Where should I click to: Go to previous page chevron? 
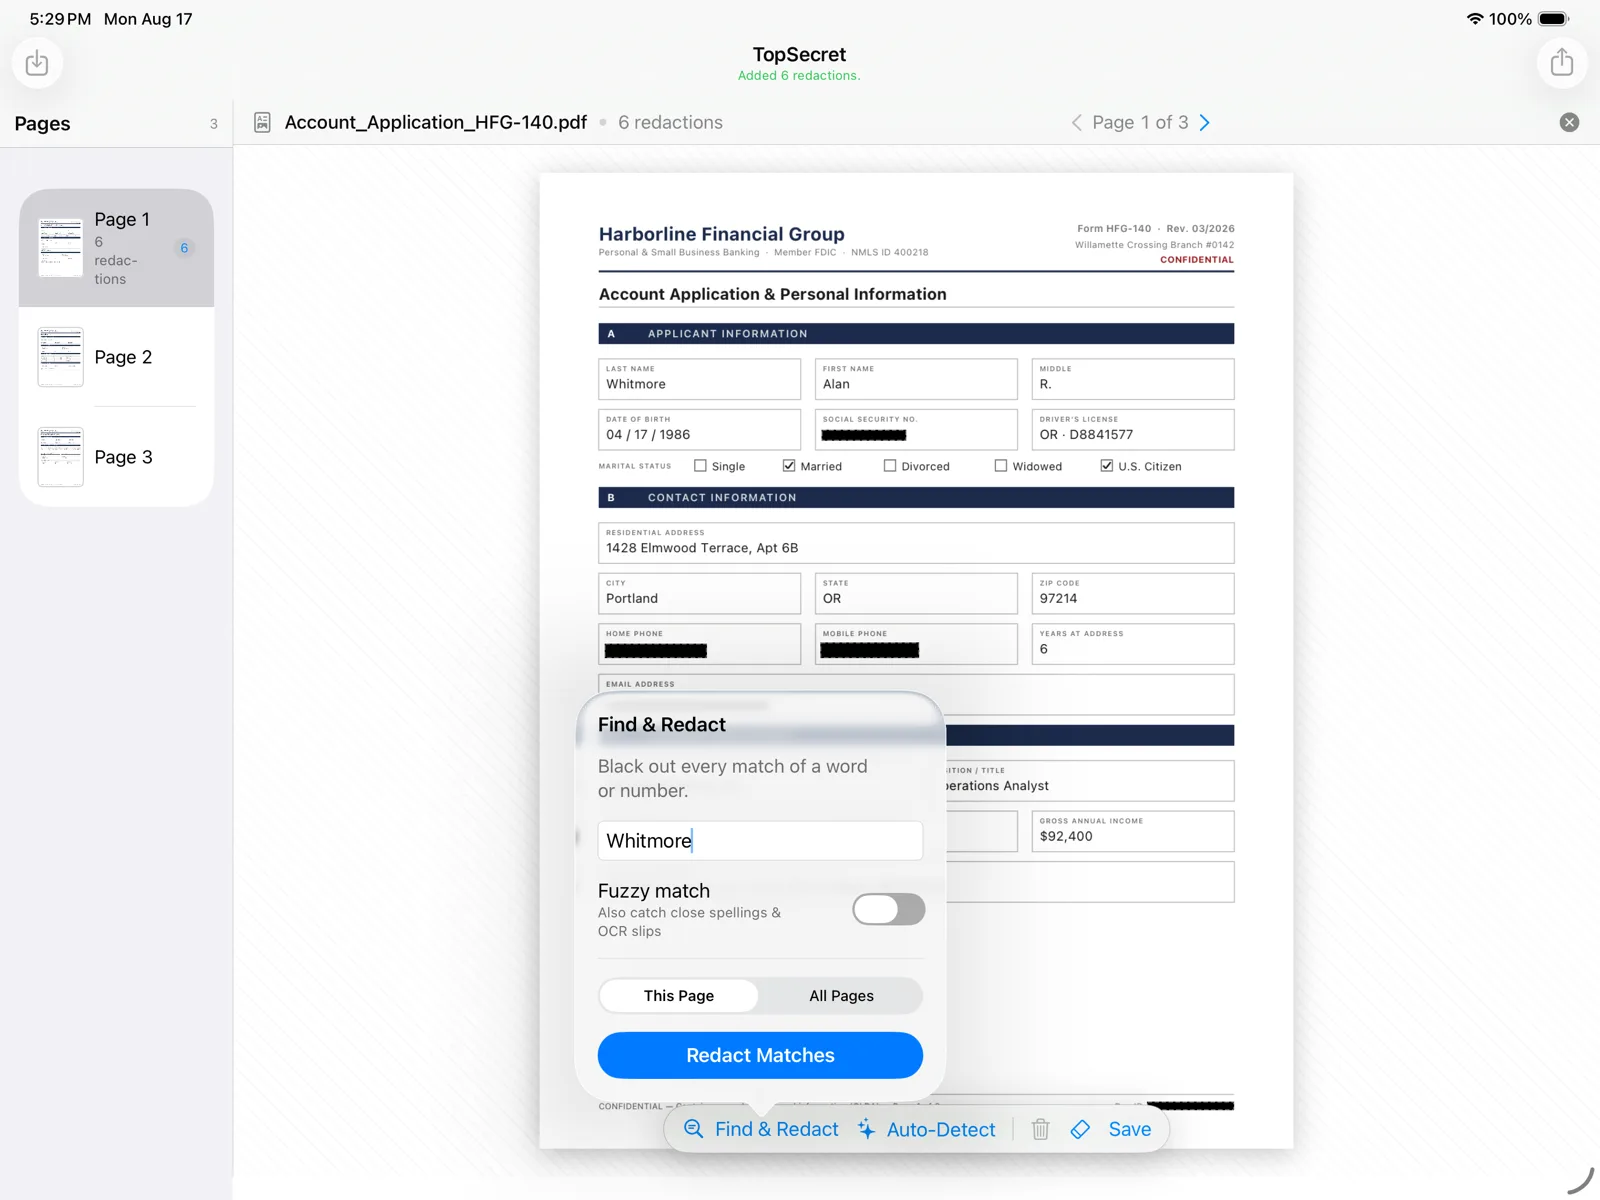pos(1076,122)
